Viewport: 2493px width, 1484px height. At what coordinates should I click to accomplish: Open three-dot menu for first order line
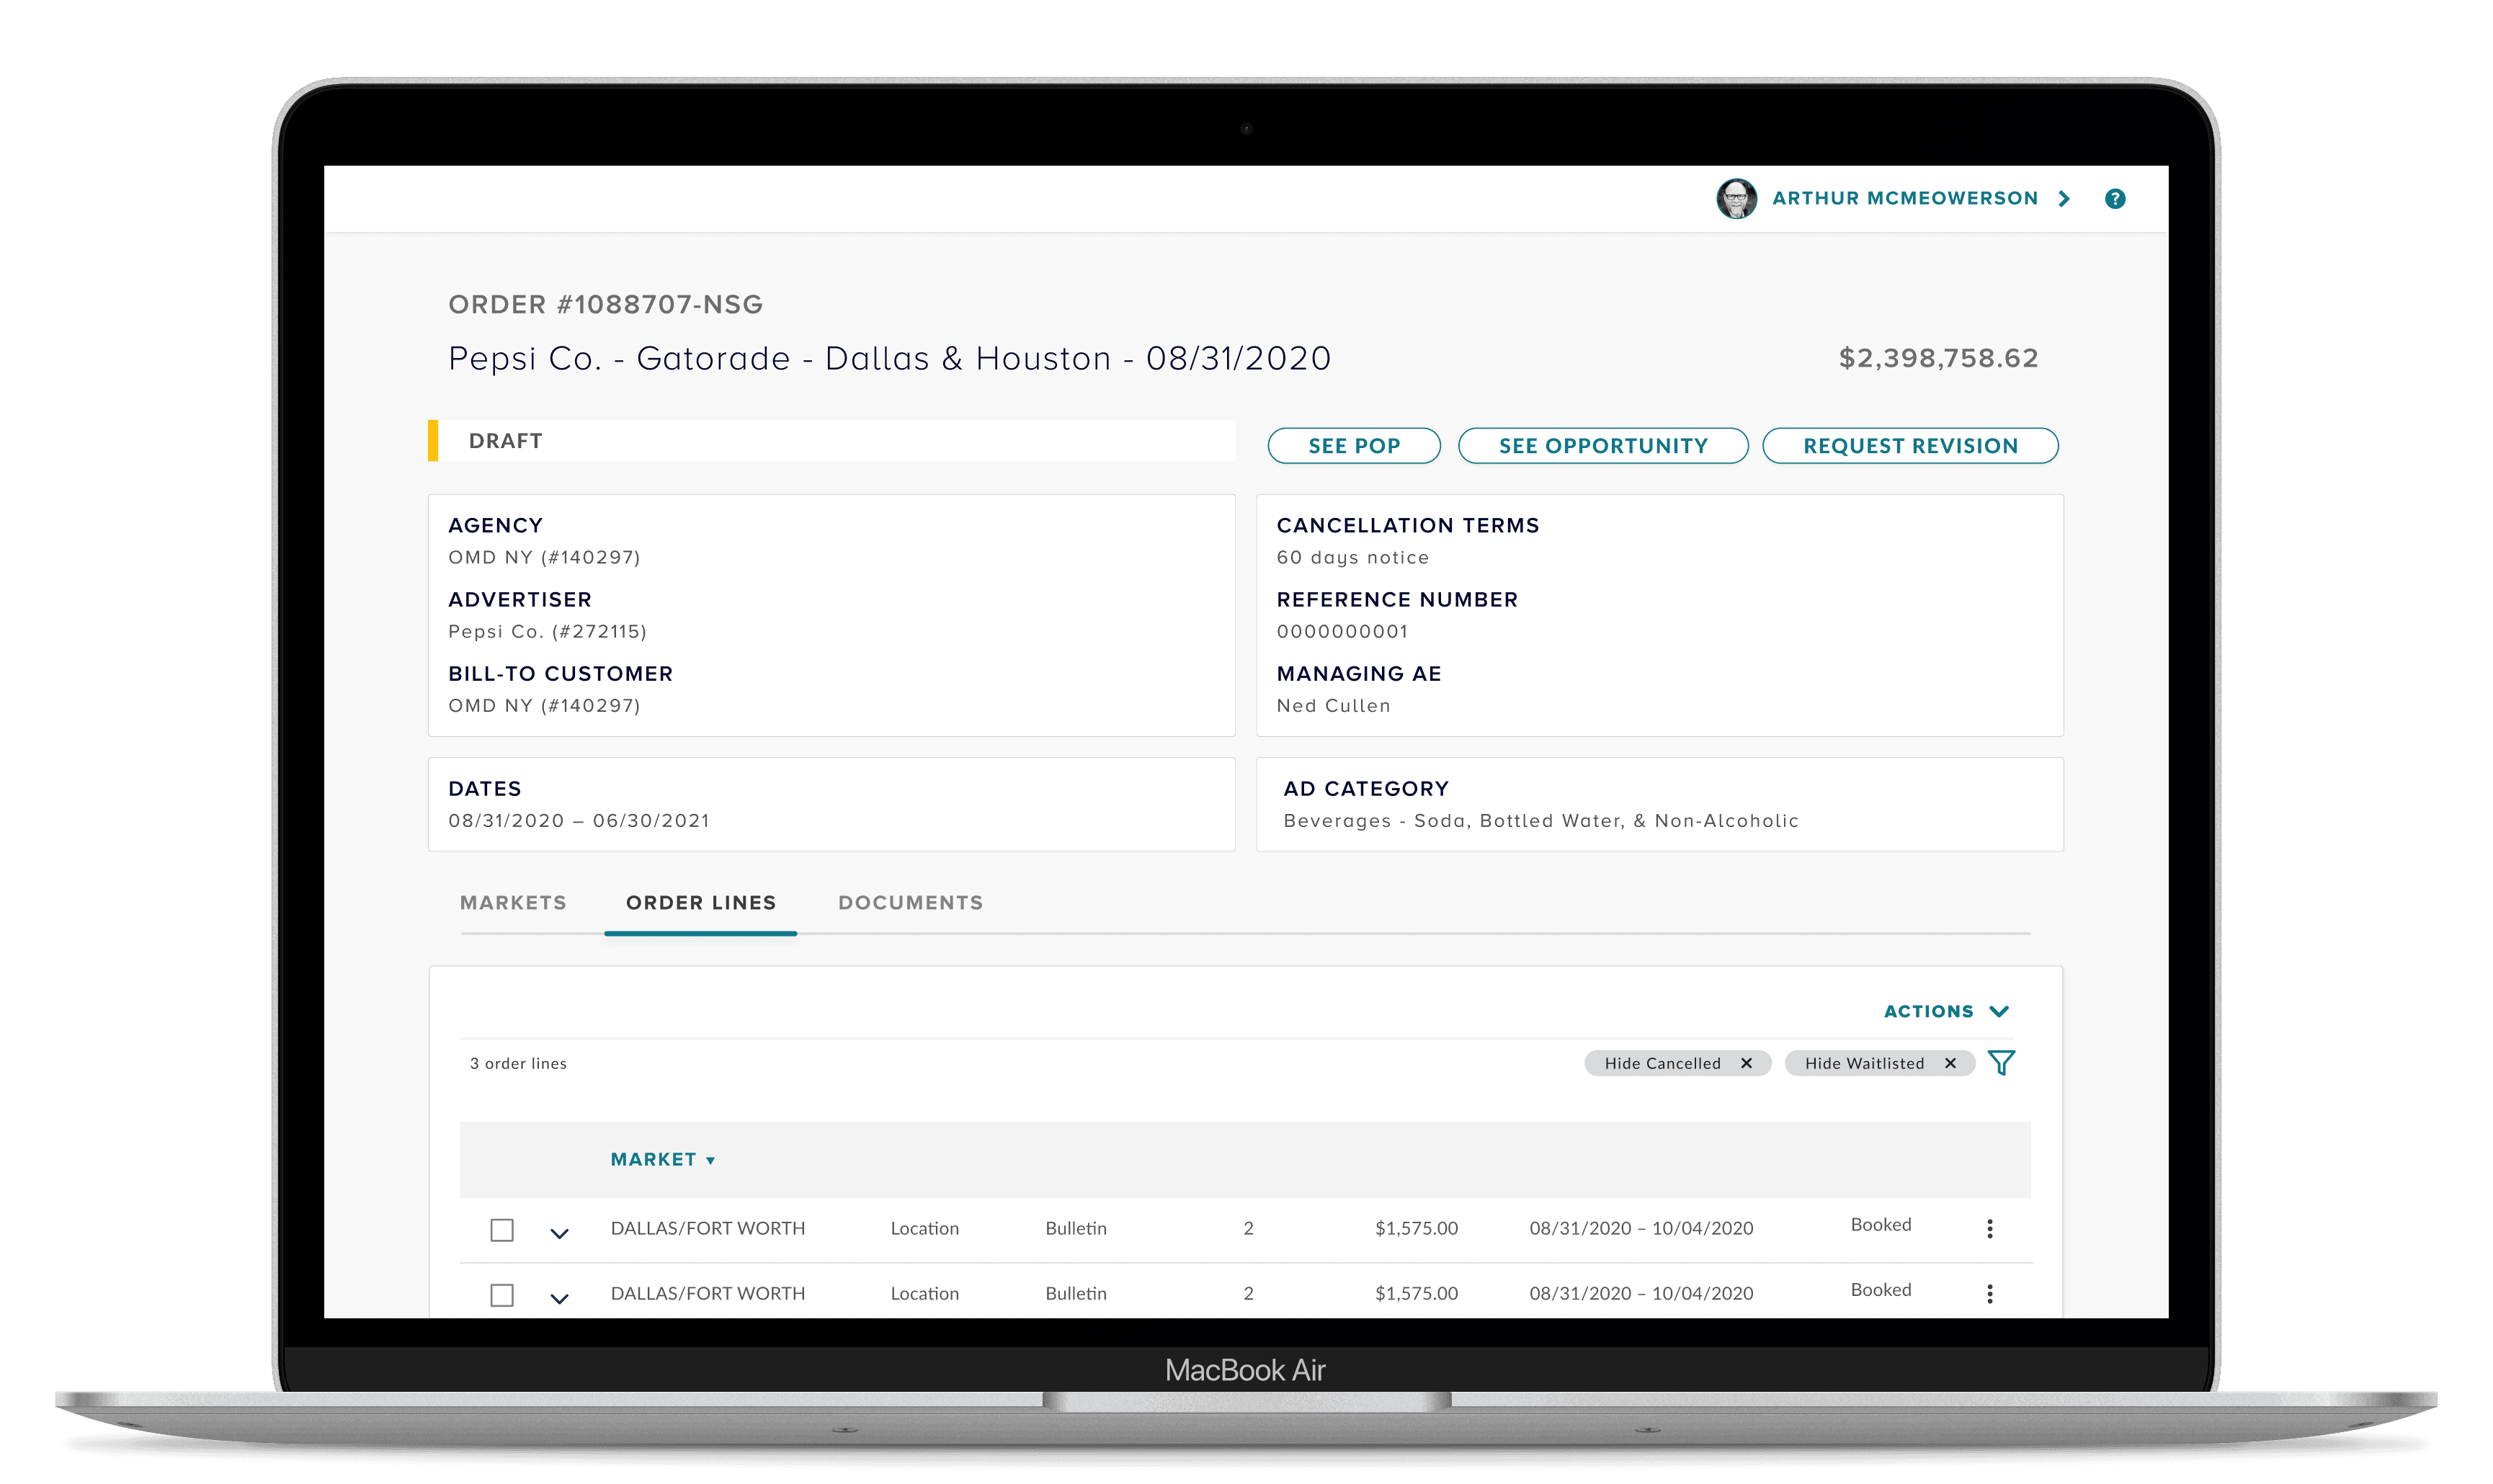1989,1229
